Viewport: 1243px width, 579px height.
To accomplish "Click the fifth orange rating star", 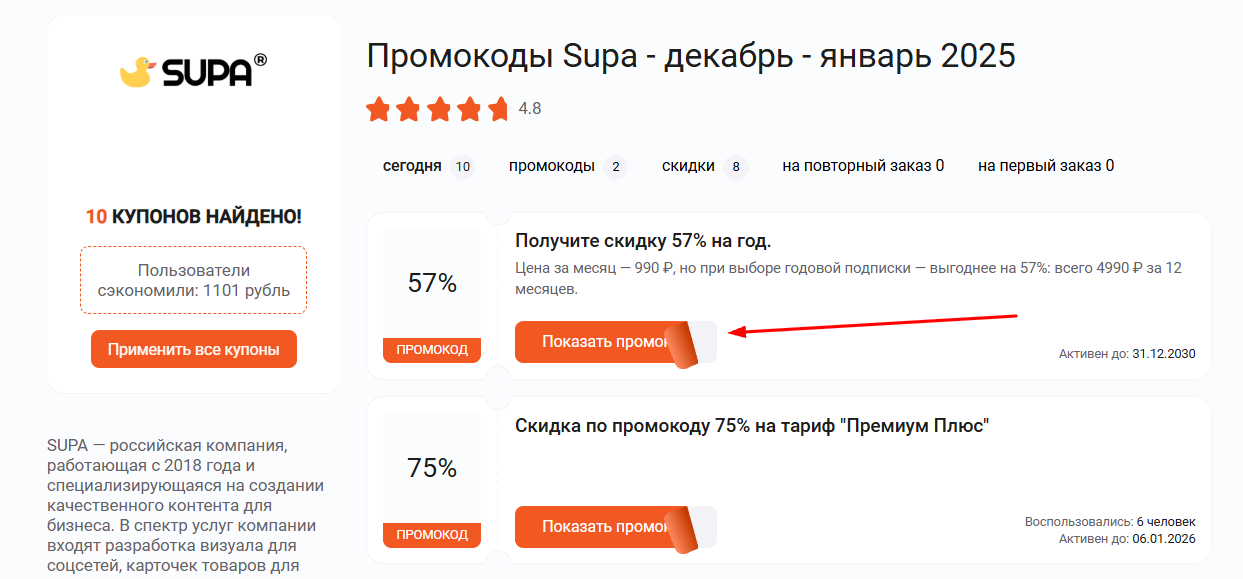I will [499, 109].
